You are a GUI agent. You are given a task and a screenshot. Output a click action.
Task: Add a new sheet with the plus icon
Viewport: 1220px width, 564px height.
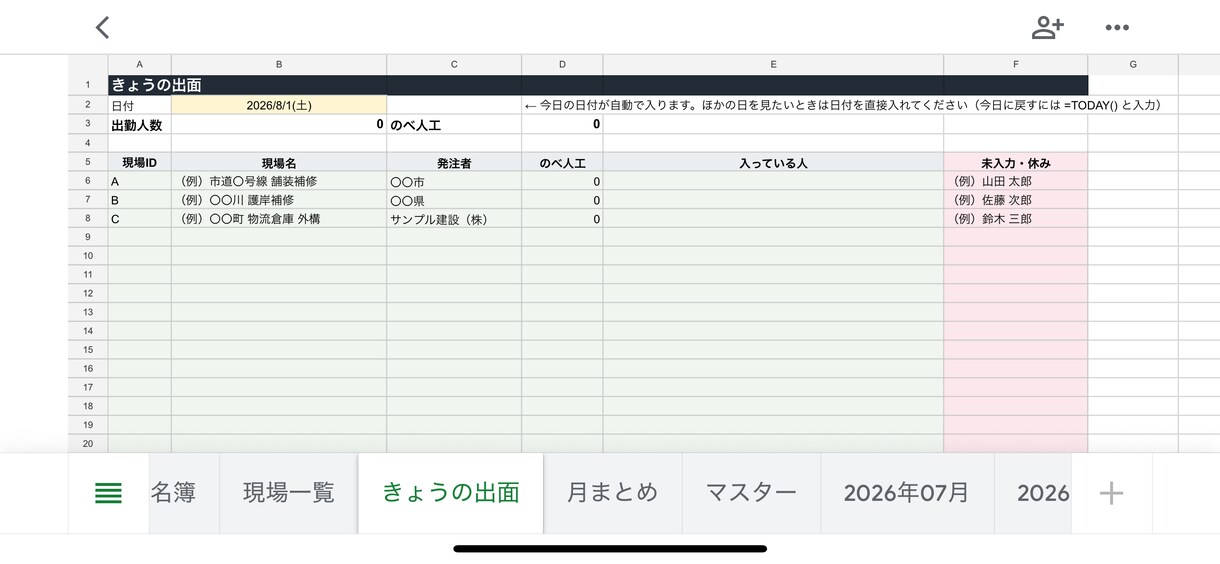1111,493
